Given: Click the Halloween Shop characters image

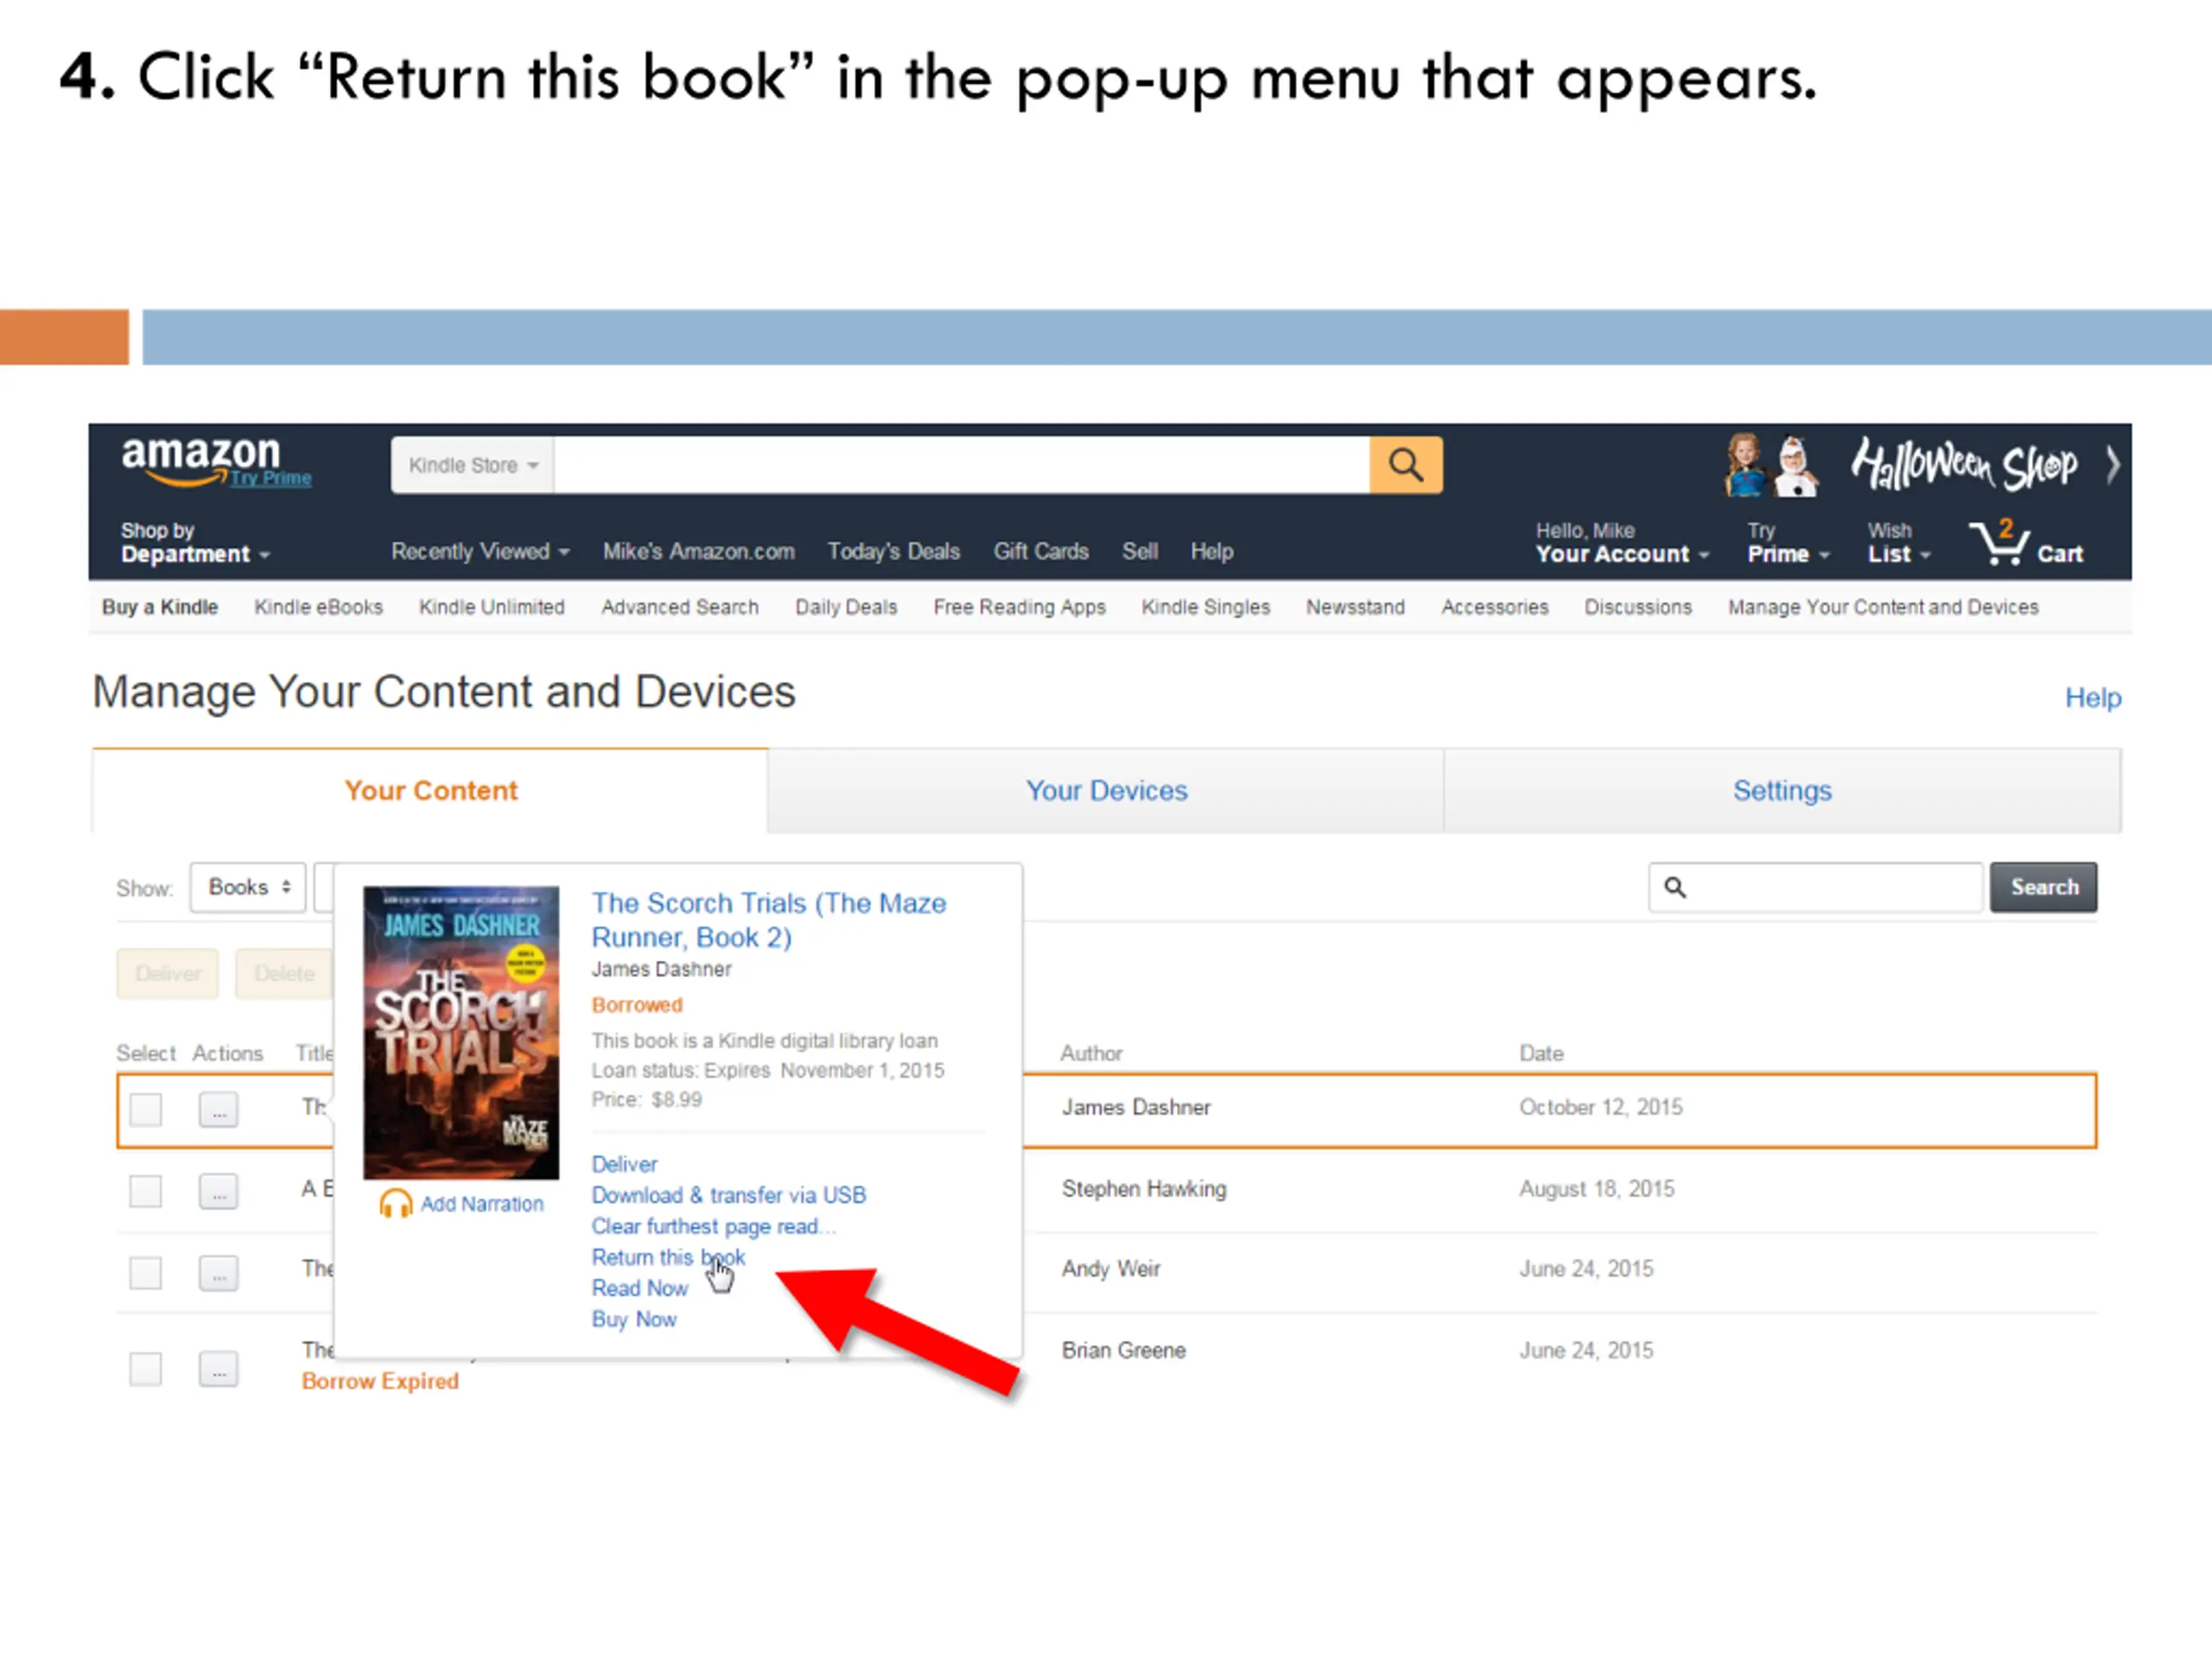Looking at the screenshot, I should click(1772, 465).
